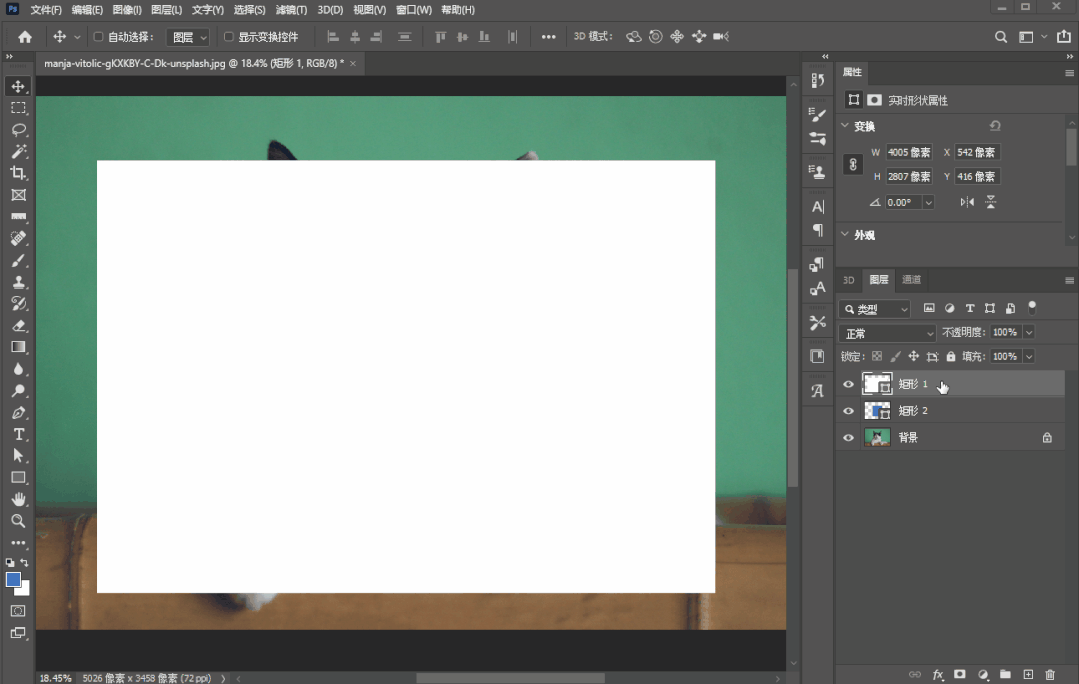Select the Horizontal Type tool
The image size is (1079, 684).
[x=19, y=434]
